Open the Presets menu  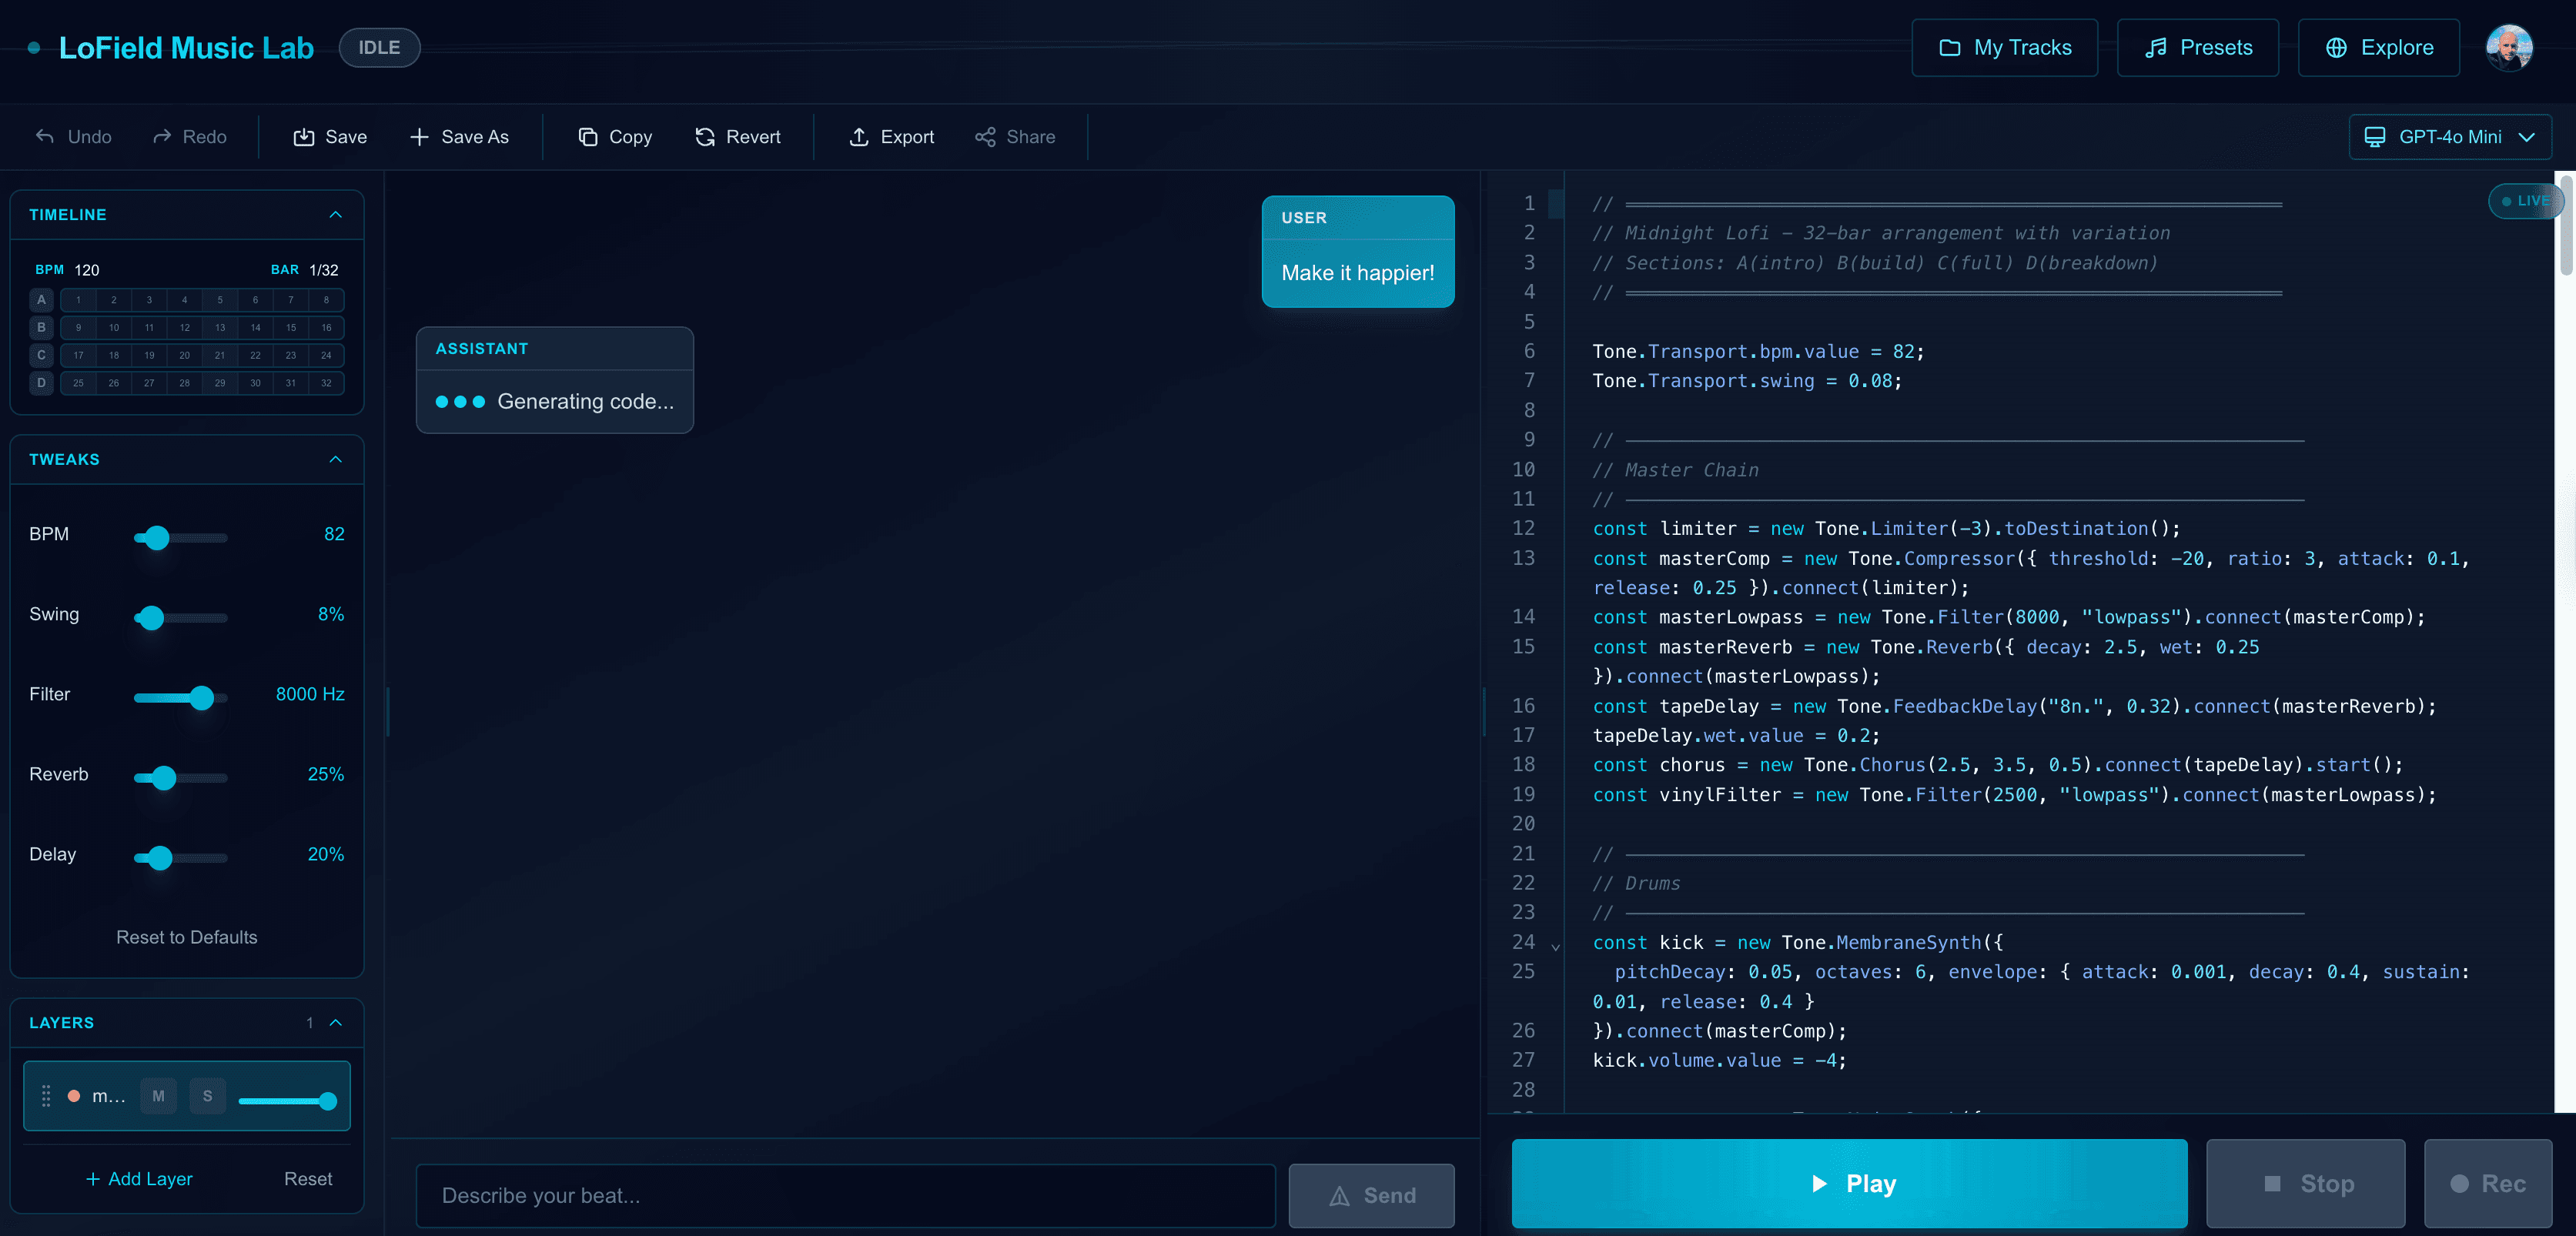pyautogui.click(x=2197, y=47)
